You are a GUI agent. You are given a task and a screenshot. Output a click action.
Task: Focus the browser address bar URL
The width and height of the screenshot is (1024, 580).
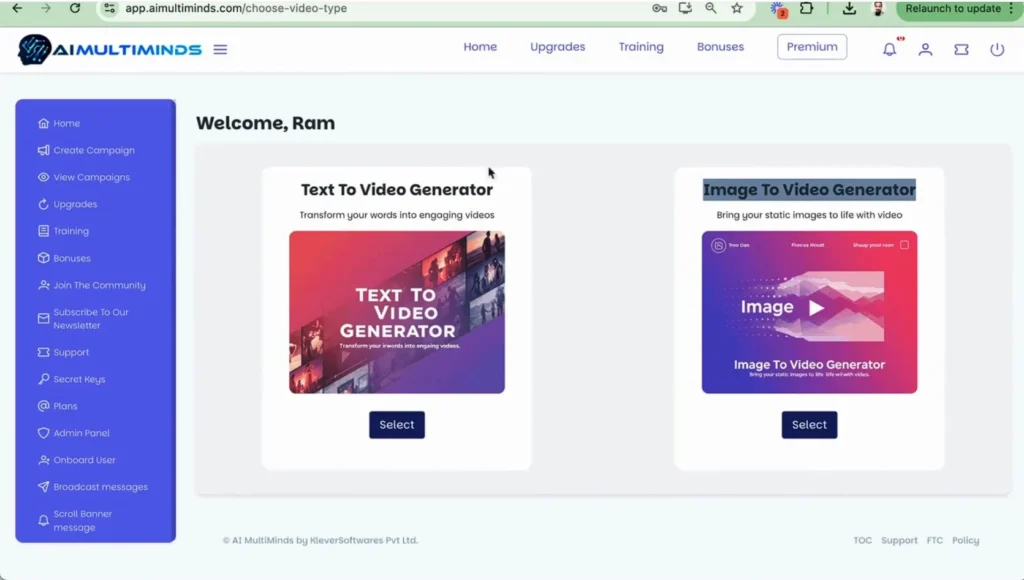click(x=236, y=8)
